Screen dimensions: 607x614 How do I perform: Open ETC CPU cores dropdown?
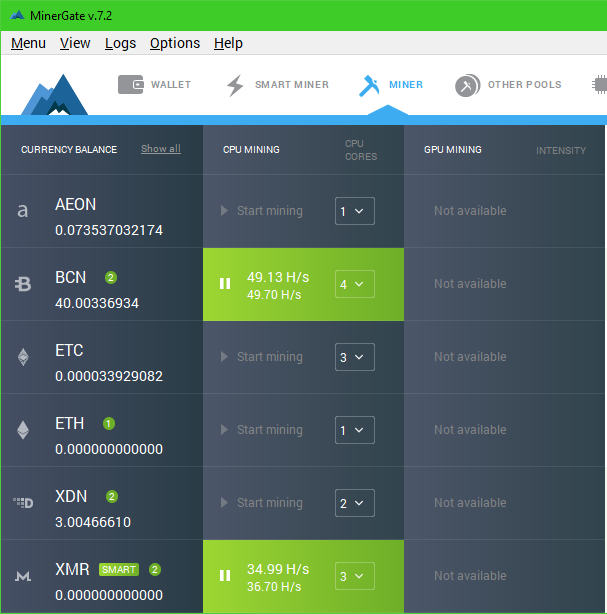355,357
